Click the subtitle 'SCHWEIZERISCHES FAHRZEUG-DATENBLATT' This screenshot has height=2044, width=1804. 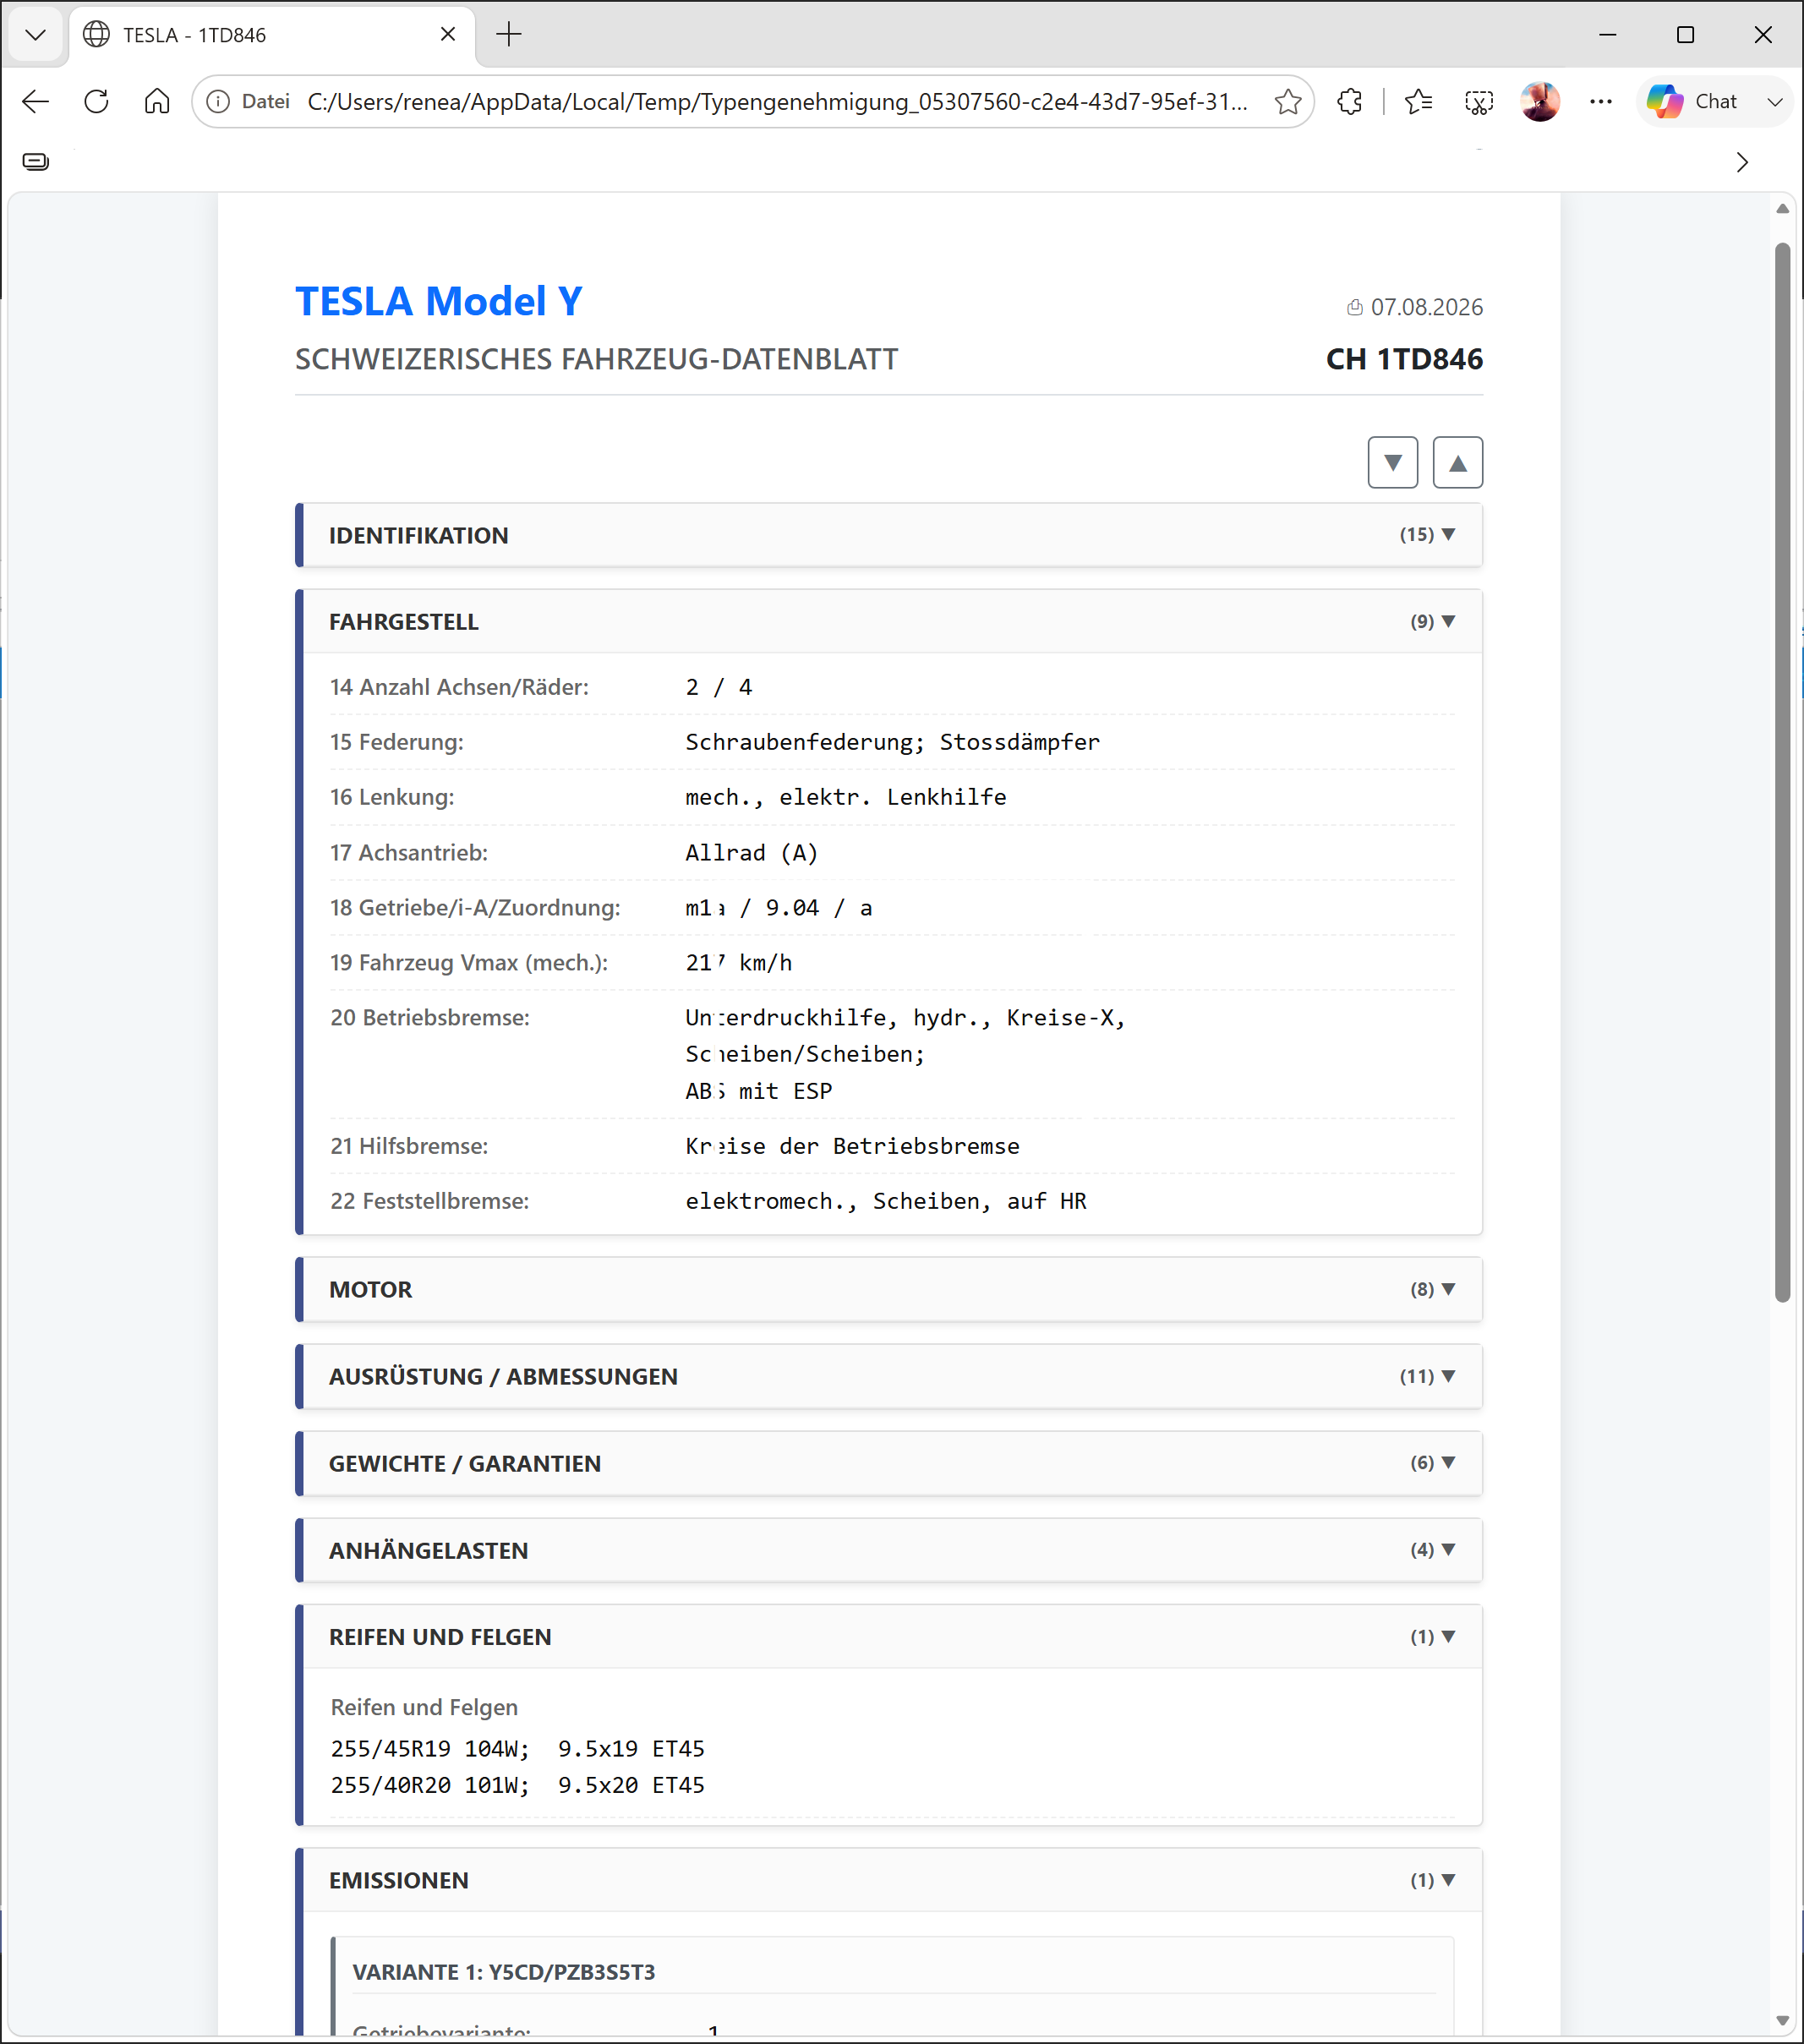596,359
